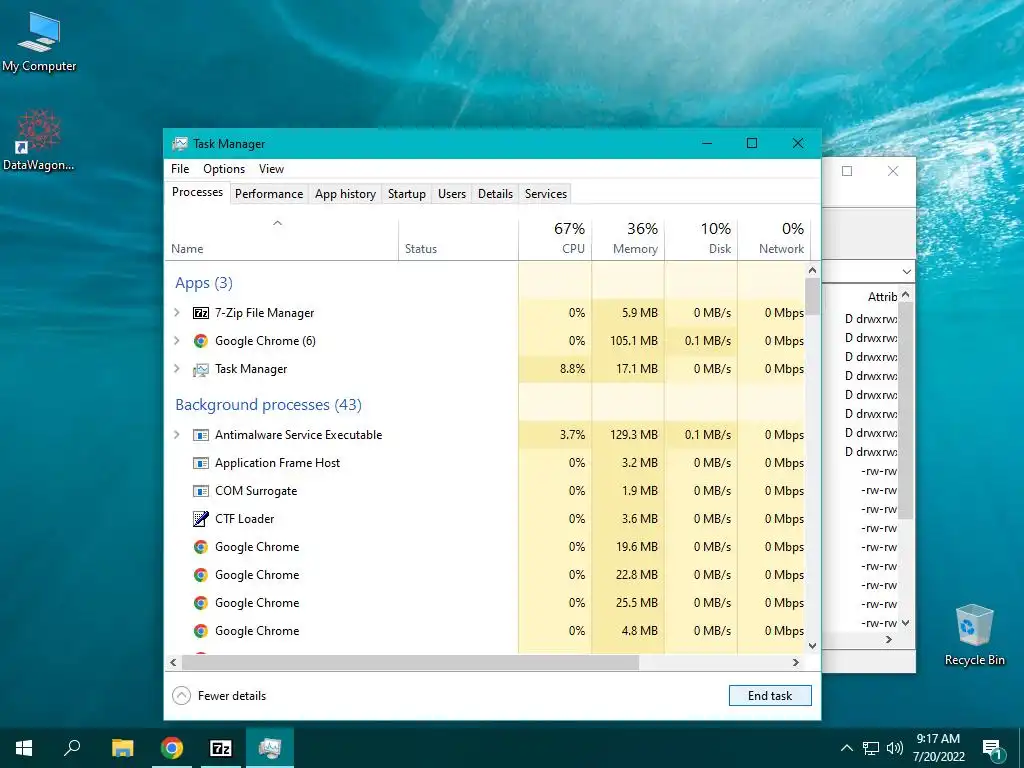Open the DataWagon desktop shortcut
Image resolution: width=1024 pixels, height=768 pixels.
[38, 140]
